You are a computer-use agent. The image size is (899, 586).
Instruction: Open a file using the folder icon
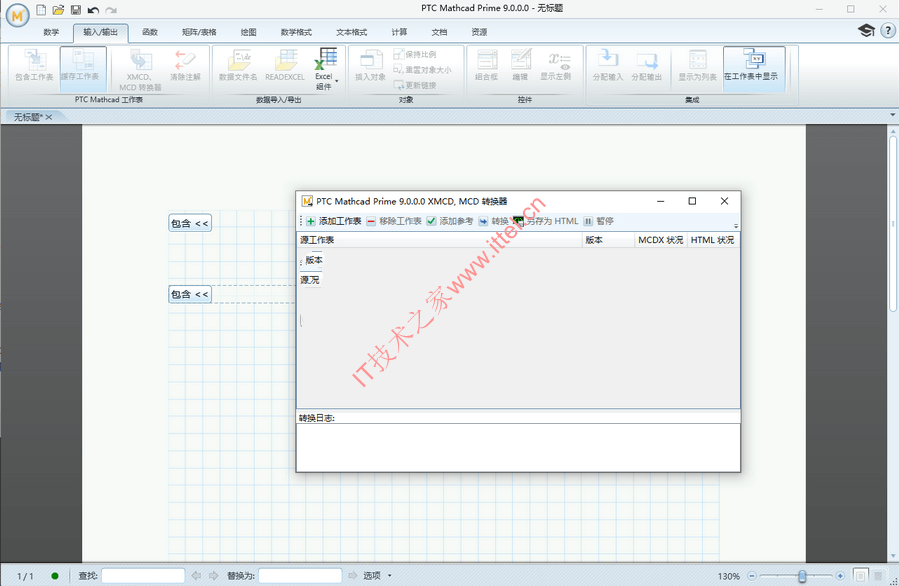58,10
